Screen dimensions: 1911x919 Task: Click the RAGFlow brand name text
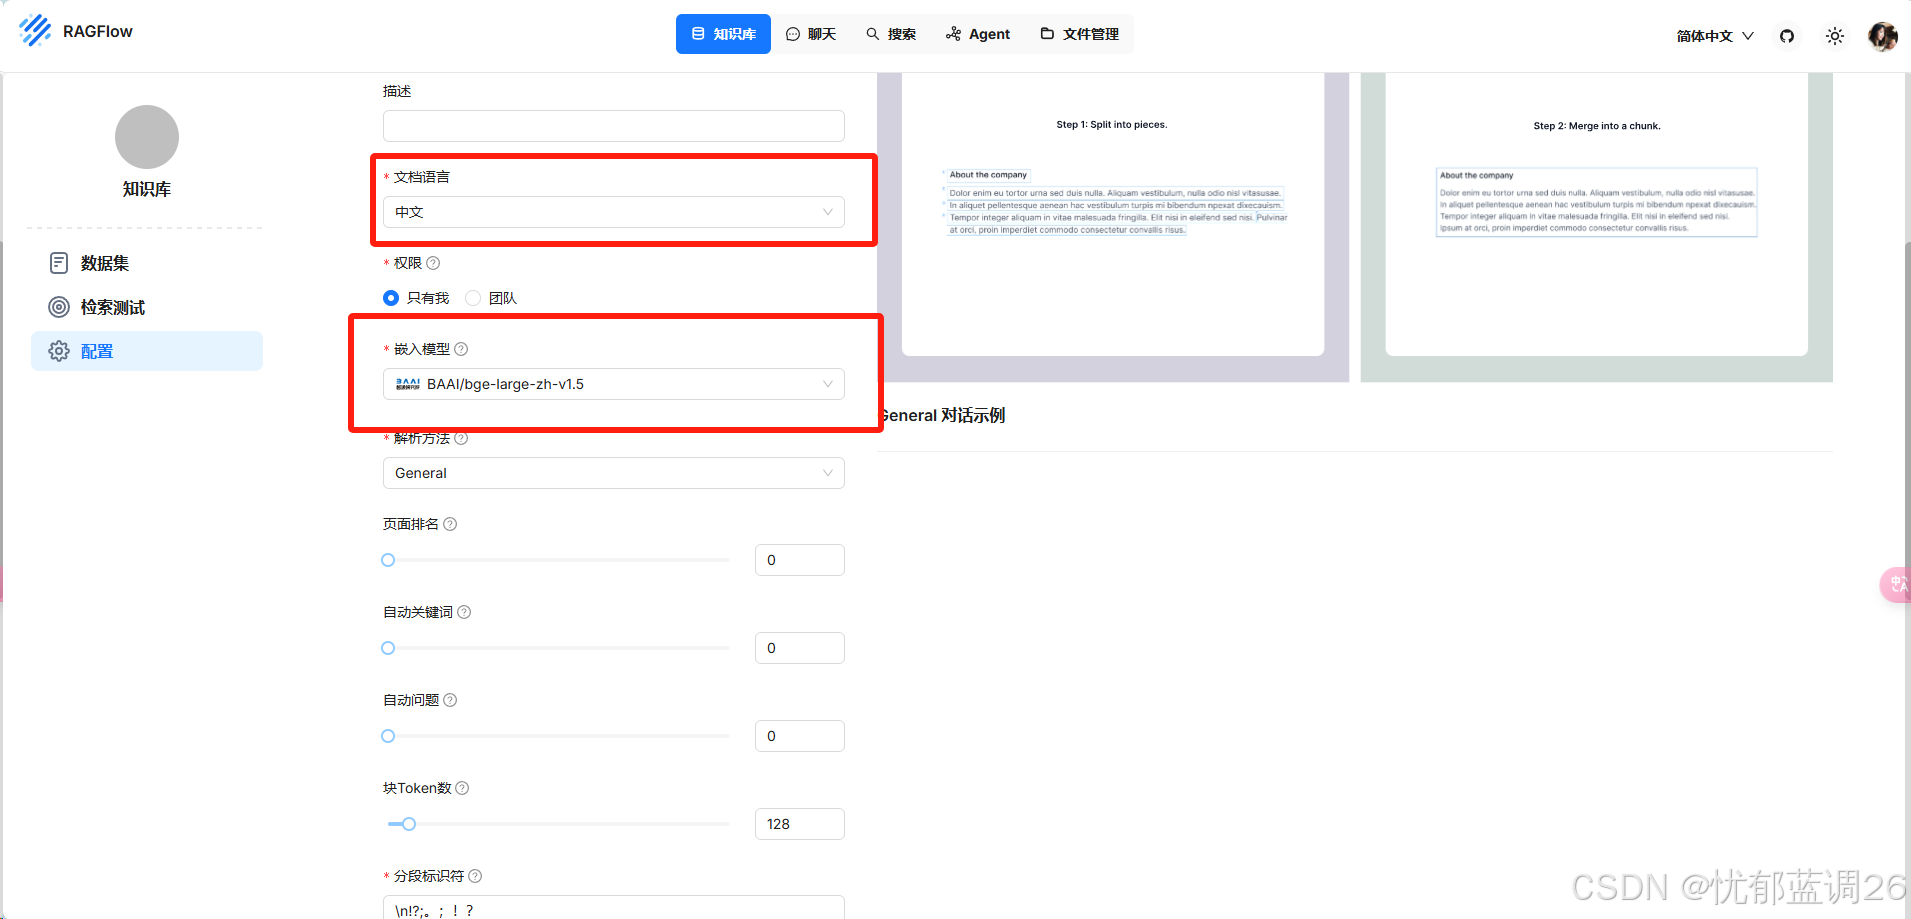click(x=98, y=31)
